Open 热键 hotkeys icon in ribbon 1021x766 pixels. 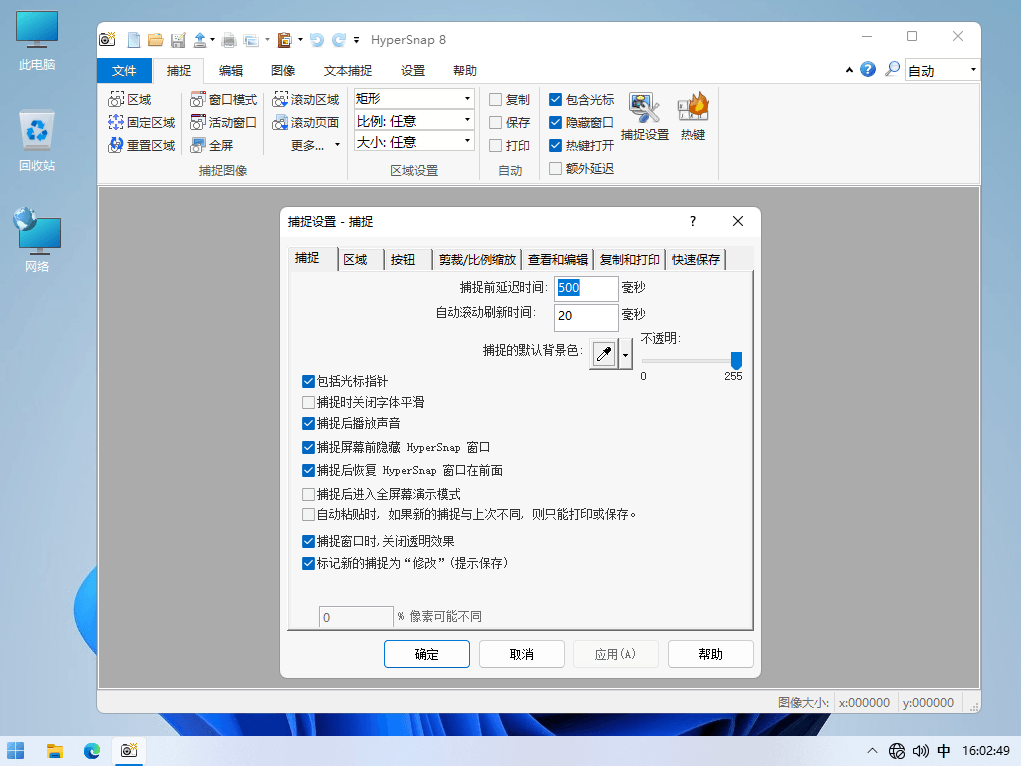(693, 117)
